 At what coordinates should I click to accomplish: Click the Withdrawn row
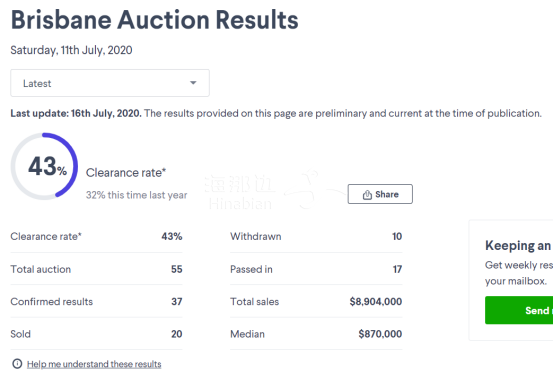coord(316,236)
